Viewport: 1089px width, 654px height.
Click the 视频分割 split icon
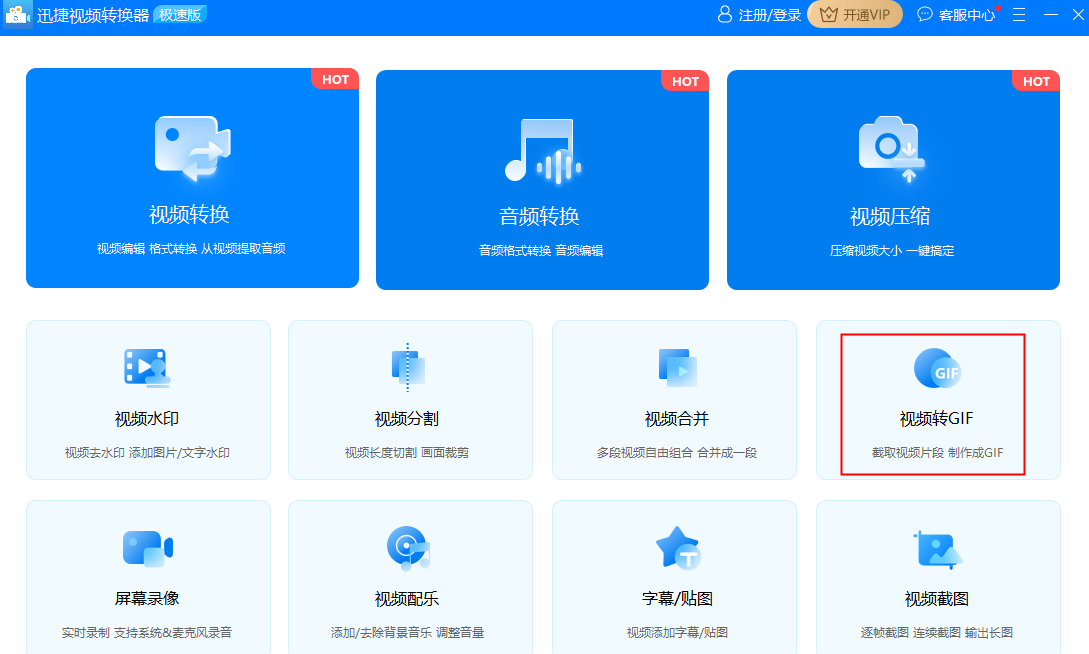point(408,367)
